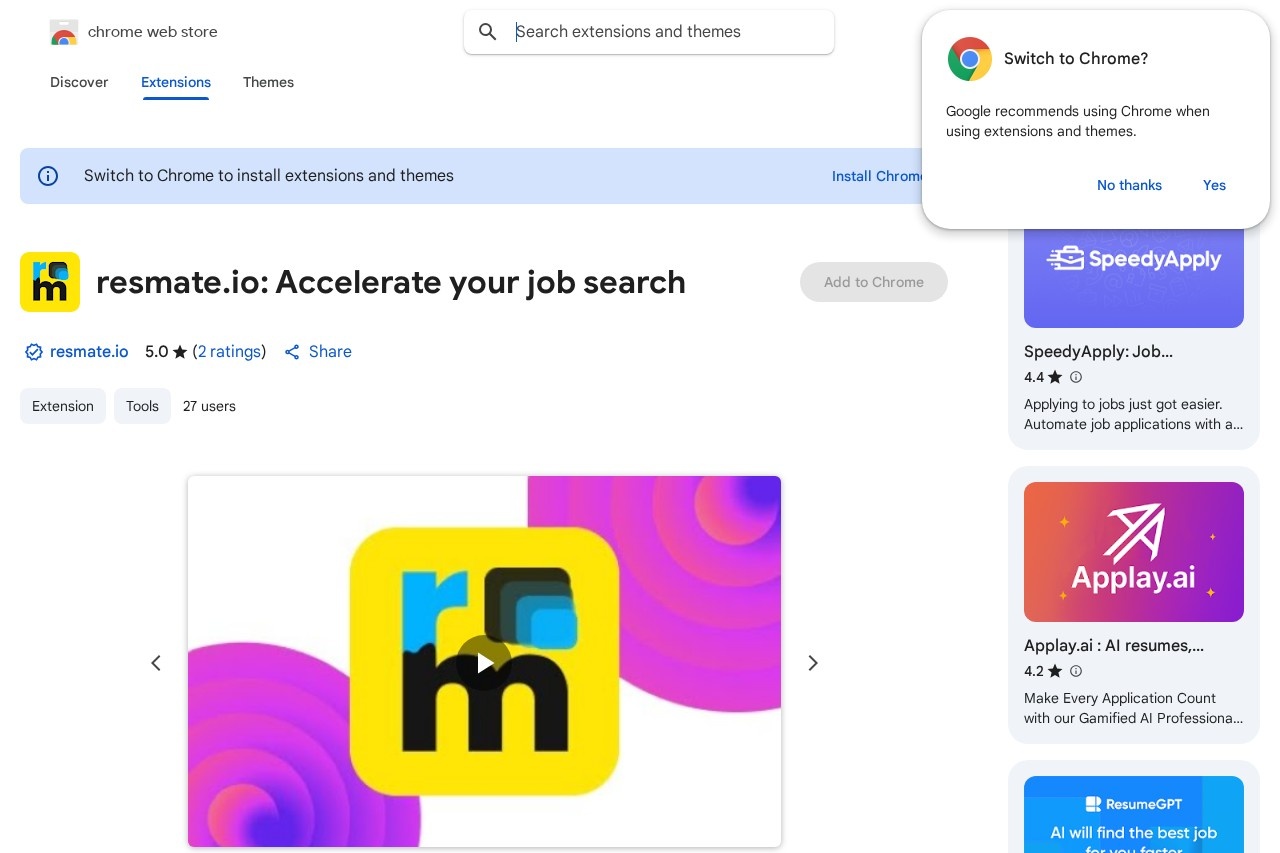Click Yes in the Switch to Chrome popup
This screenshot has width=1280, height=853.
[1214, 185]
